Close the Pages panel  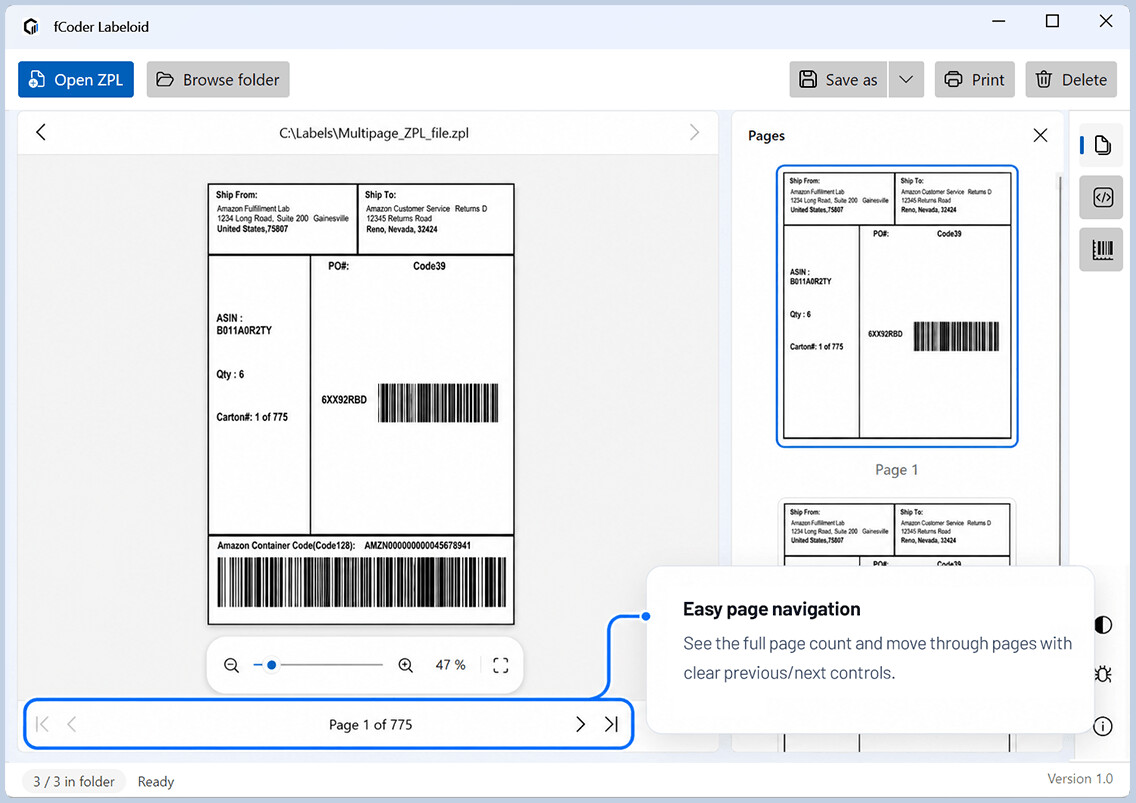point(1040,136)
